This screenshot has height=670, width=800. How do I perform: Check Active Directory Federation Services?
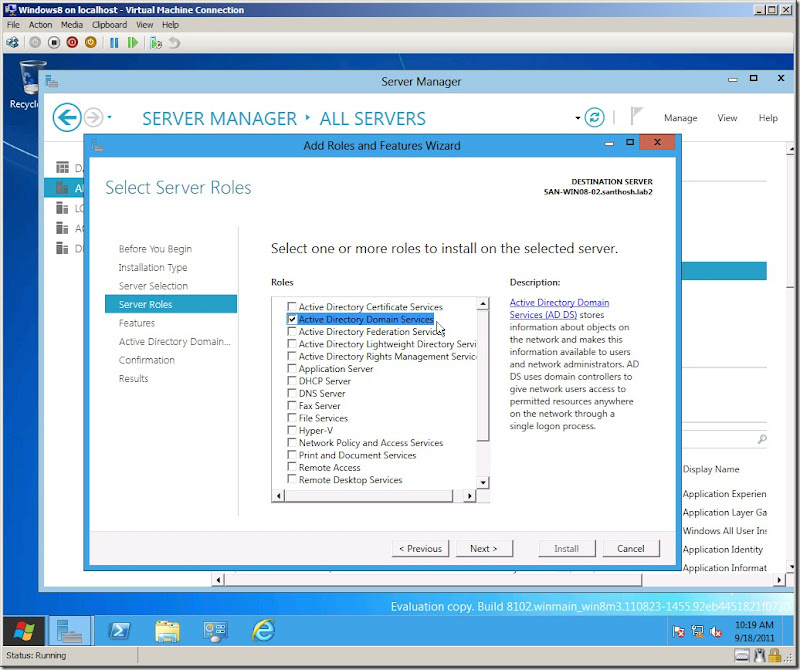[292, 331]
